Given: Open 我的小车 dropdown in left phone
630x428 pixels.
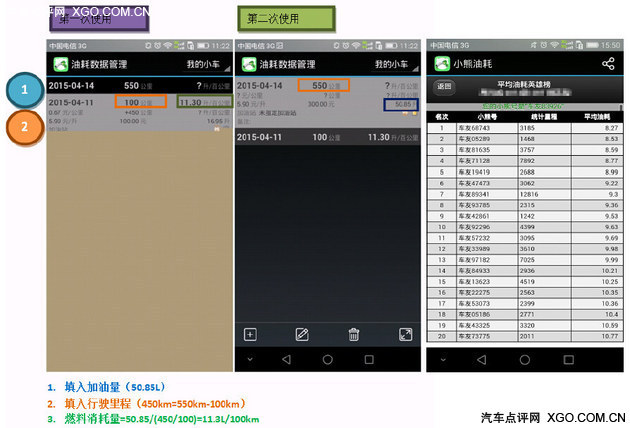Looking at the screenshot, I should click(207, 64).
